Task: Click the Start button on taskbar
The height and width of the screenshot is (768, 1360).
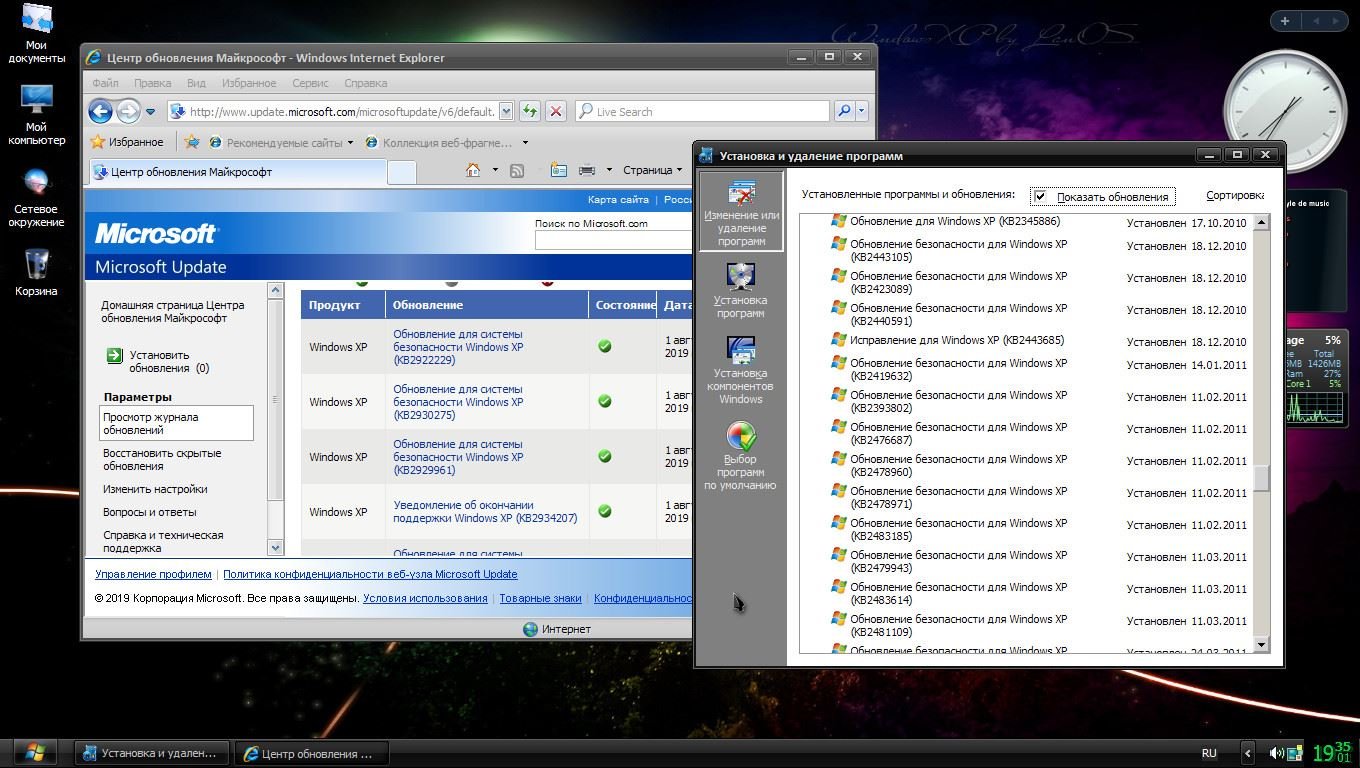Action: (x=35, y=752)
